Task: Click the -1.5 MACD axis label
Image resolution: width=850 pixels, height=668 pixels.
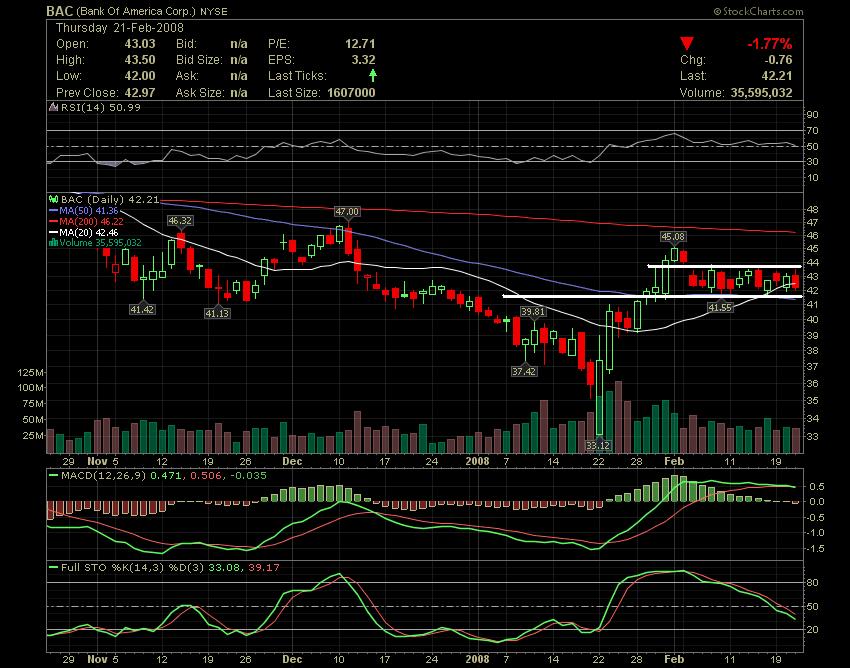Action: coord(816,549)
